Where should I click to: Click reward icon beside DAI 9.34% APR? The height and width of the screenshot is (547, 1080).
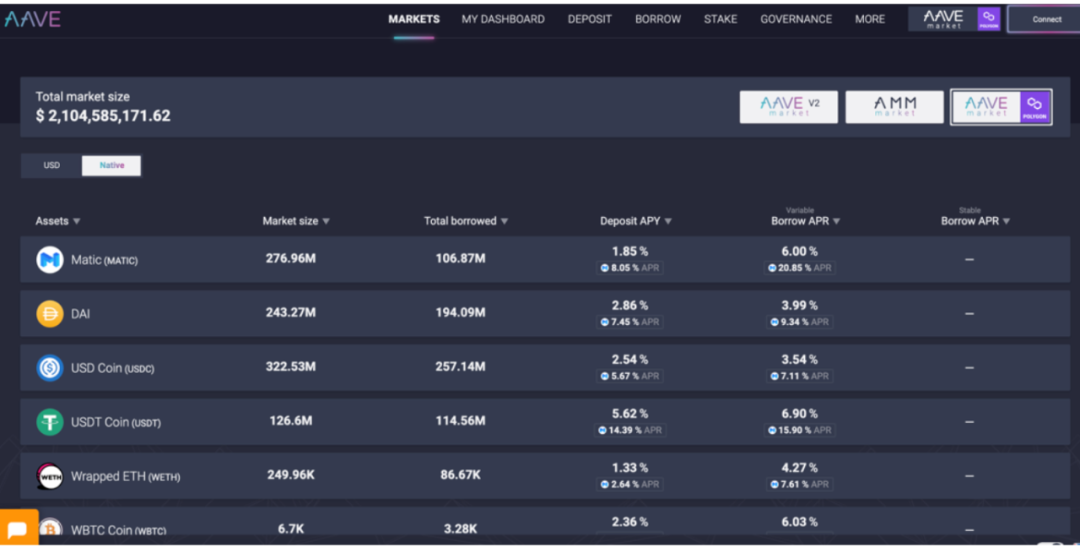point(774,322)
